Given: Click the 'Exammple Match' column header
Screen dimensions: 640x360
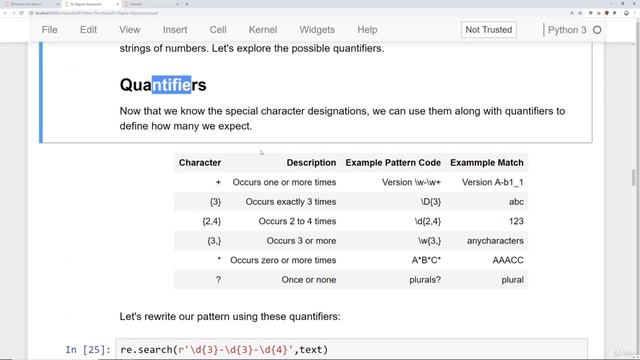Looking at the screenshot, I should [x=487, y=162].
